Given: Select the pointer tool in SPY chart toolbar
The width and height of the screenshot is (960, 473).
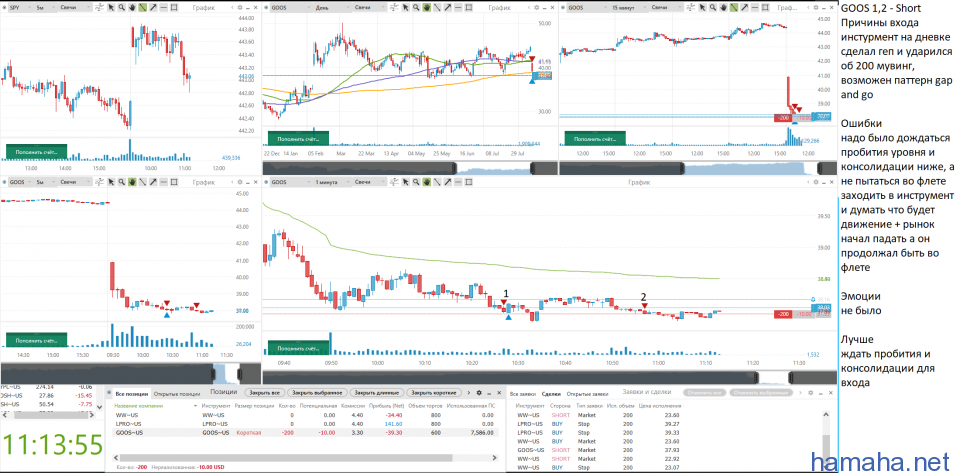Looking at the screenshot, I should coord(111,7).
